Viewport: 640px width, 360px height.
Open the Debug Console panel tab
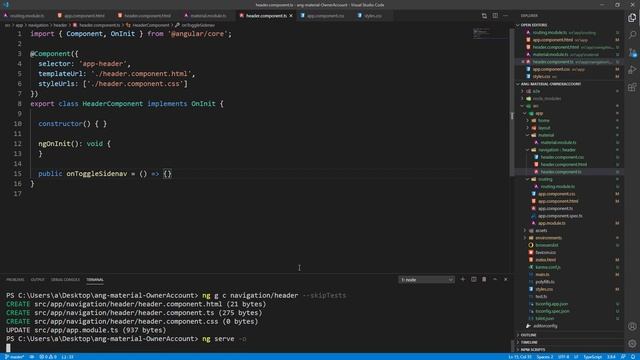point(65,280)
